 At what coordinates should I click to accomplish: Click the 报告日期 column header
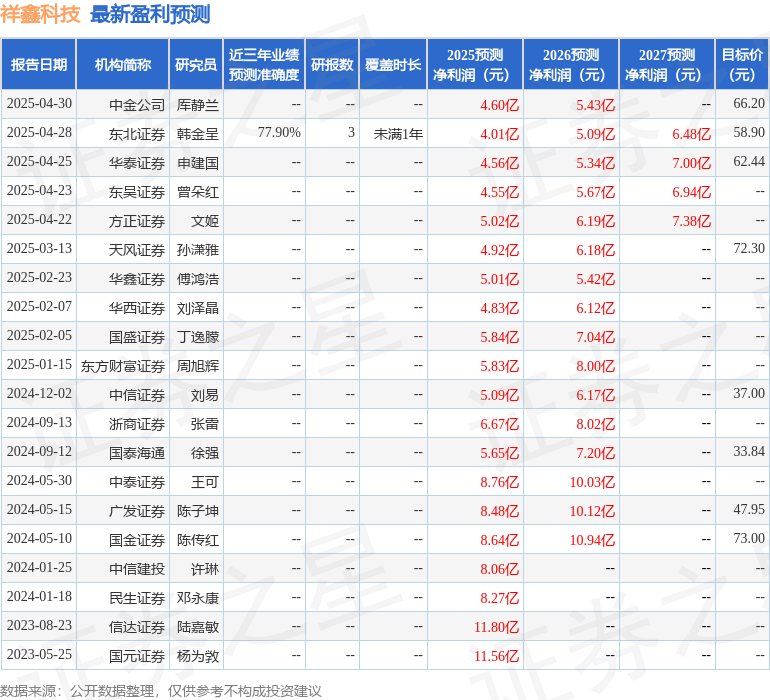tap(38, 64)
